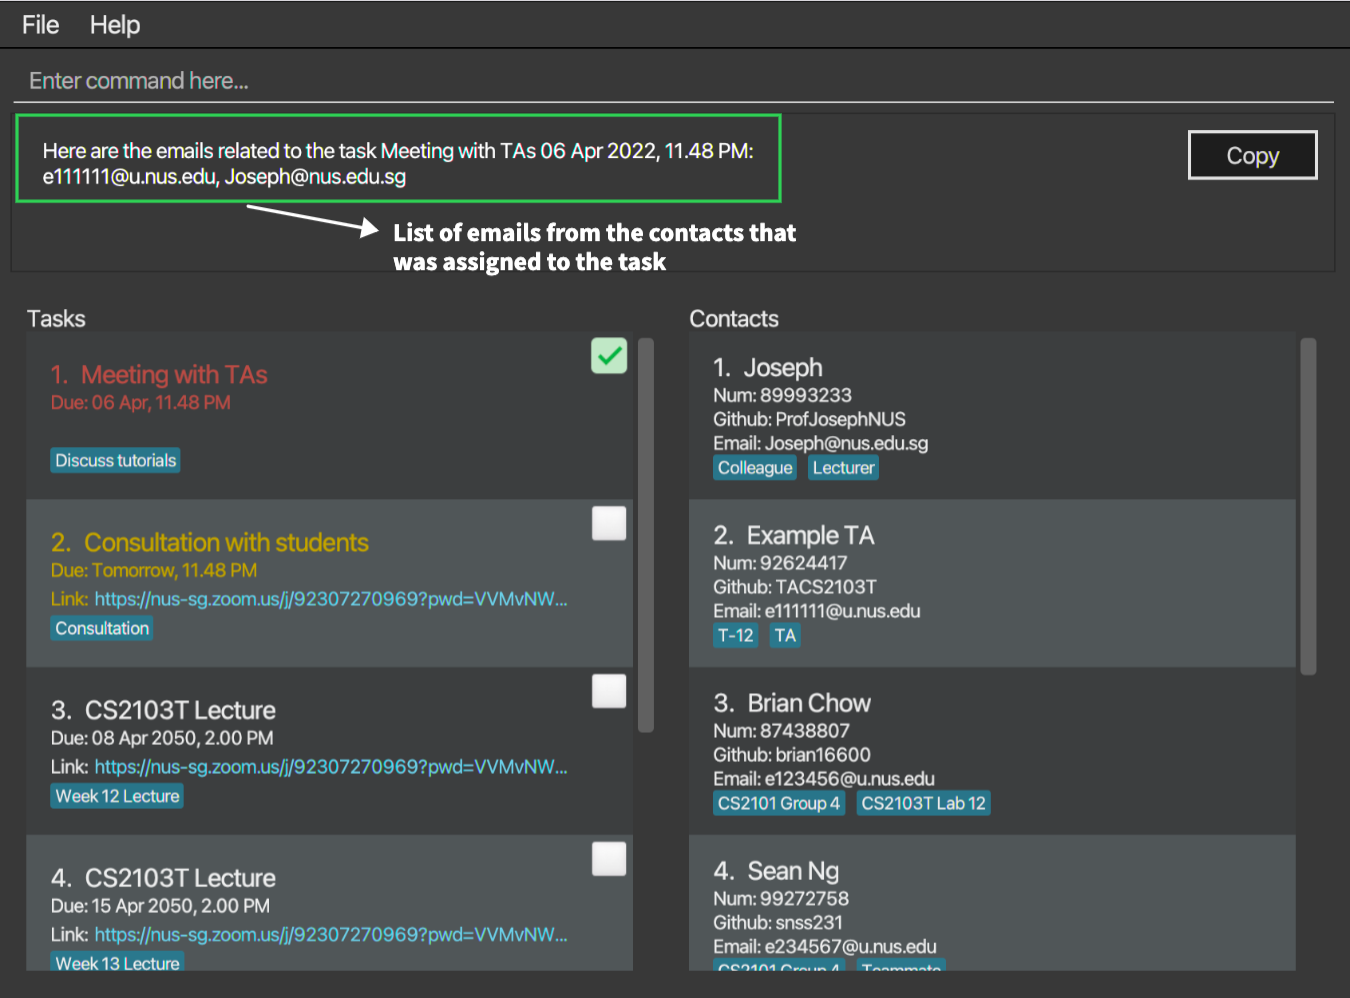
Task: Click 'Num: 89993233' for Joseph
Action: tap(782, 395)
